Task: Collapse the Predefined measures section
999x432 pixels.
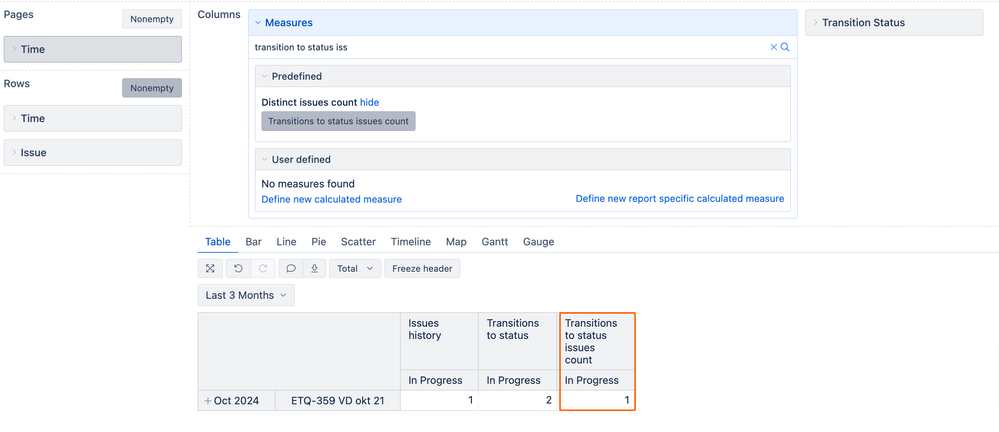Action: pos(522,76)
